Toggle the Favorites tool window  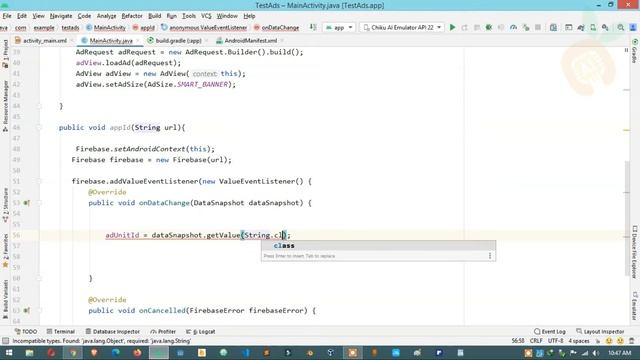(5, 250)
